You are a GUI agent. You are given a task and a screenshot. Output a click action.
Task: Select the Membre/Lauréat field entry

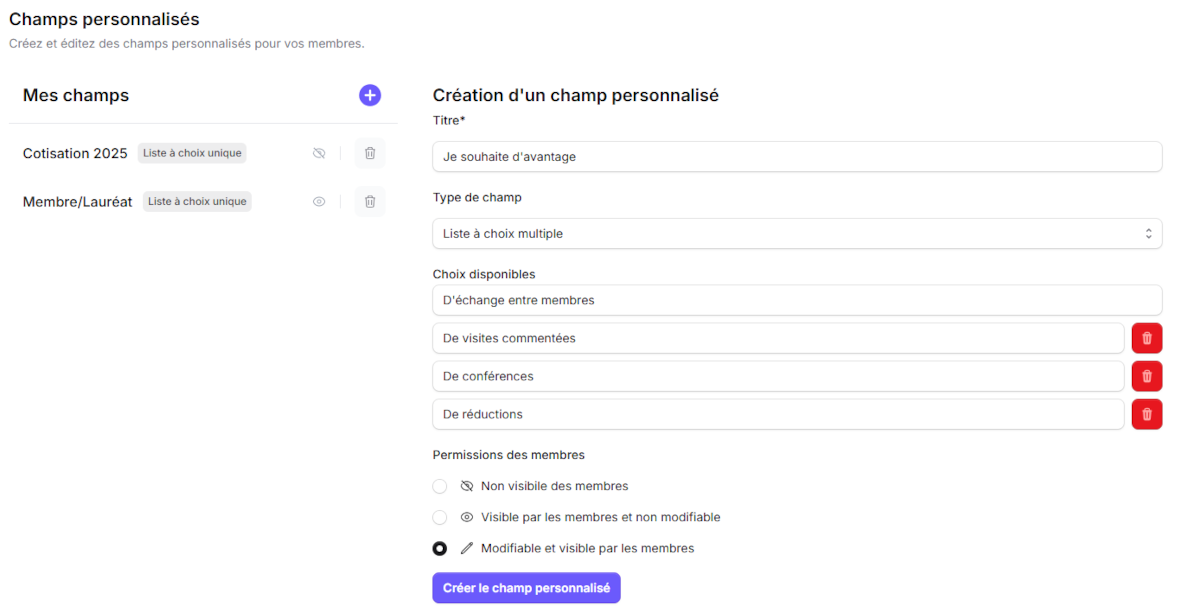click(x=78, y=201)
